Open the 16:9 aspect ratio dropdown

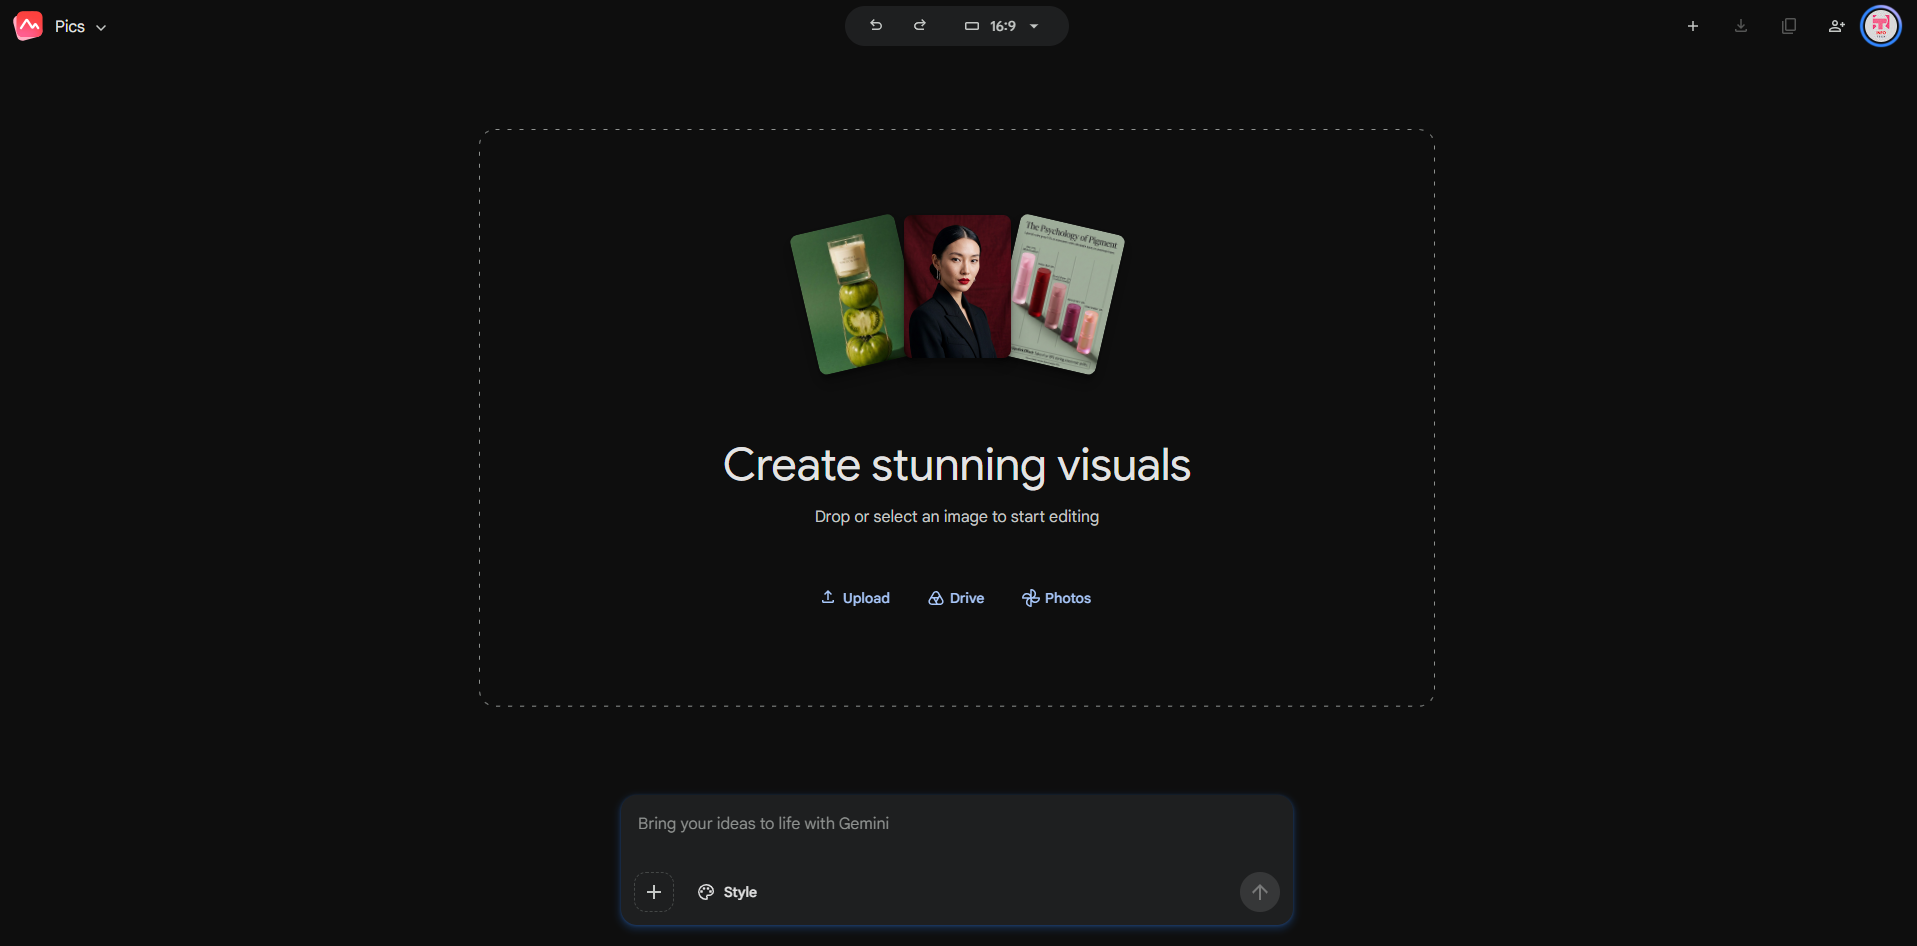click(x=1002, y=26)
